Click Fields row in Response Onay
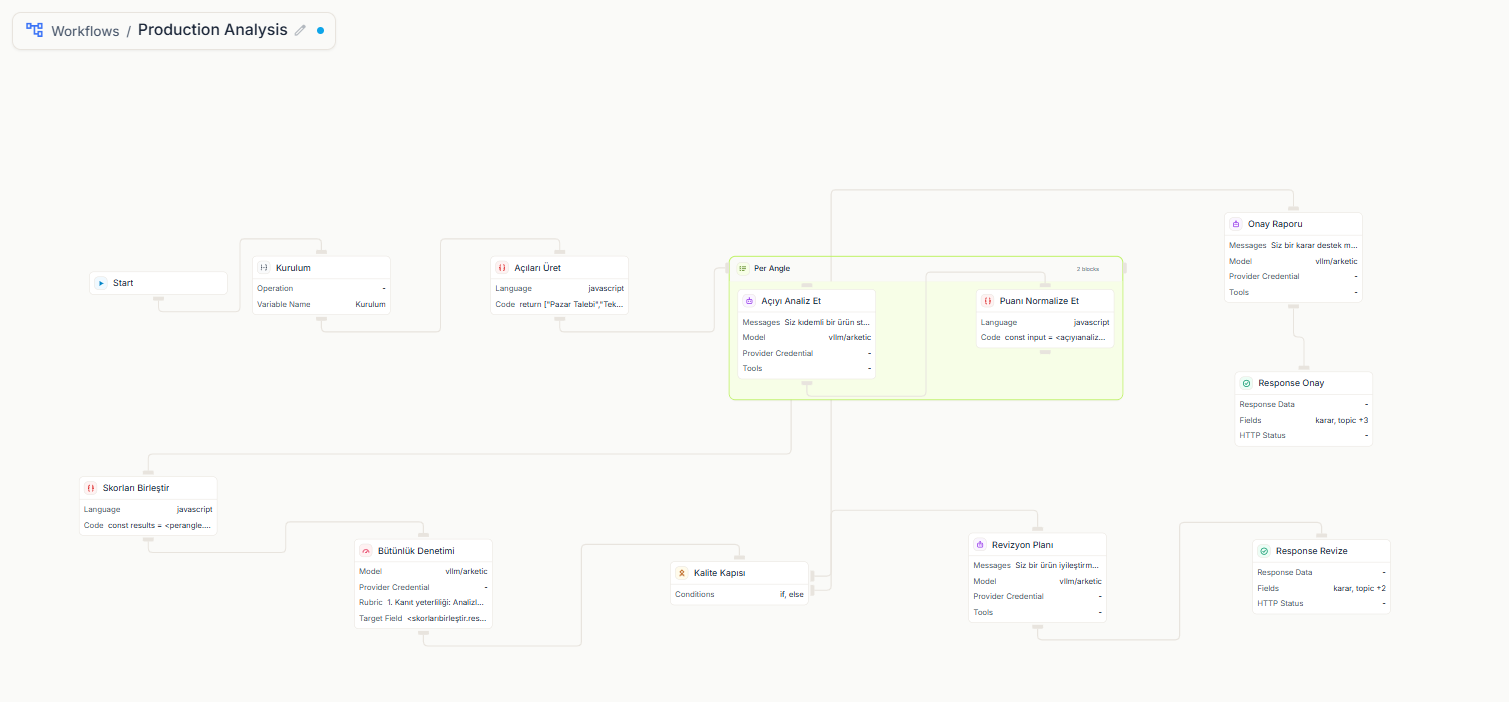 1303,420
